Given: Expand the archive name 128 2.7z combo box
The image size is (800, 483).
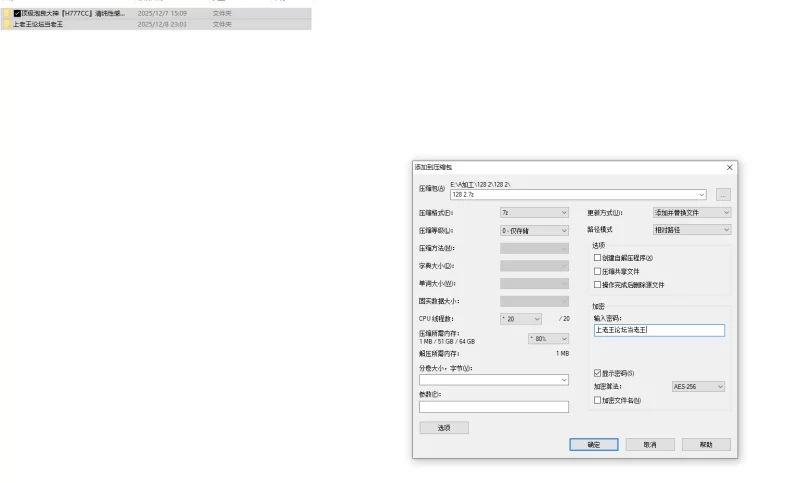Looking at the screenshot, I should [x=702, y=195].
